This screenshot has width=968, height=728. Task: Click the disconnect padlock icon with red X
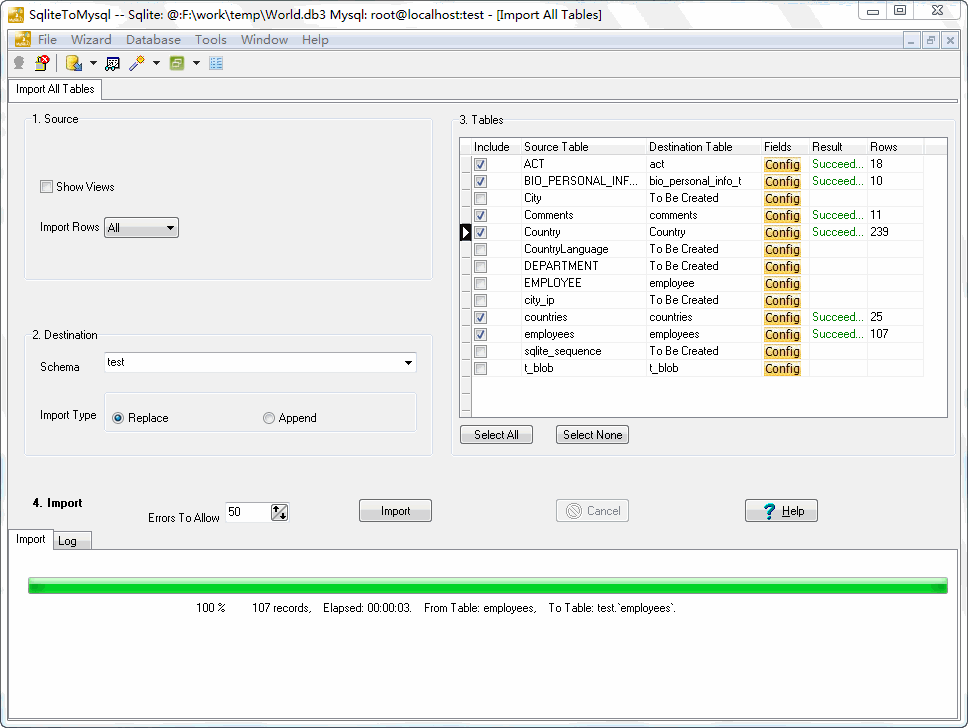(x=42, y=63)
